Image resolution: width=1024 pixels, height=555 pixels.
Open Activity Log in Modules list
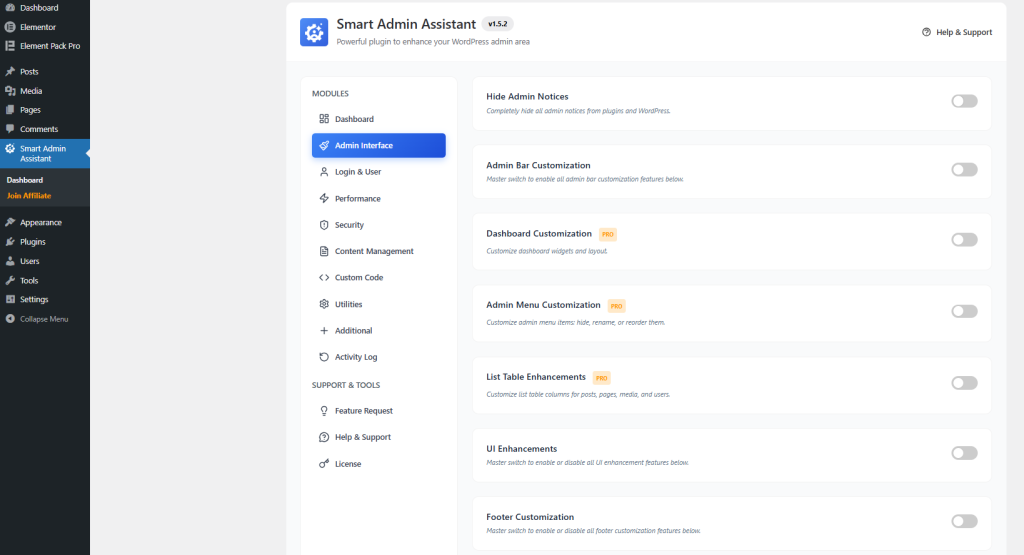click(x=379, y=357)
